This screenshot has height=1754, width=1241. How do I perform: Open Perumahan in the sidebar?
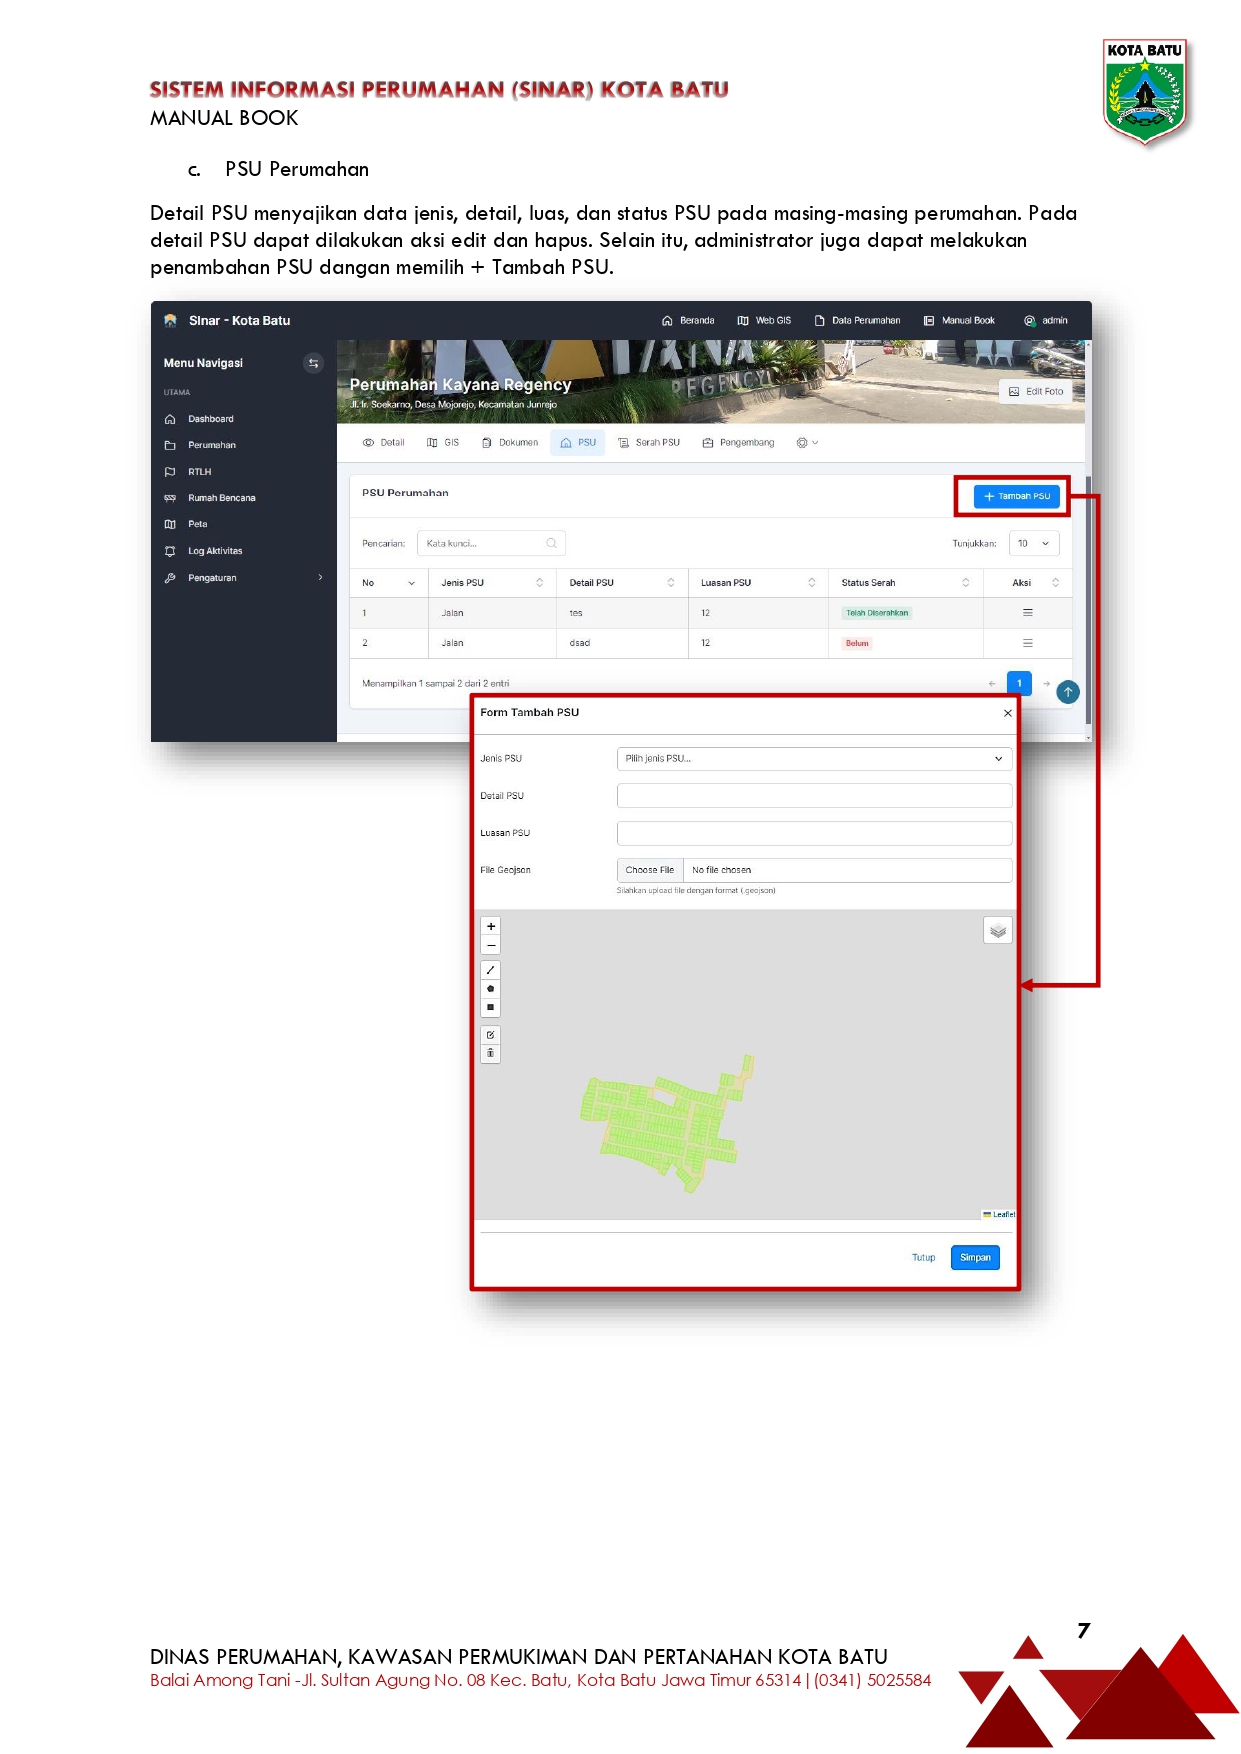coord(212,445)
